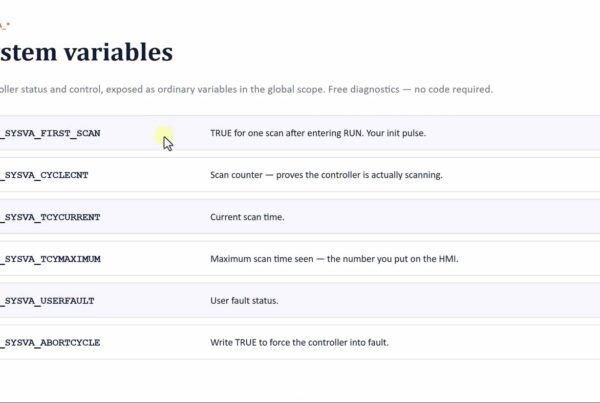Click the _SYSVA_TCYCURRENT variable name
Image resolution: width=600 pixels, height=403 pixels.
pos(50,217)
